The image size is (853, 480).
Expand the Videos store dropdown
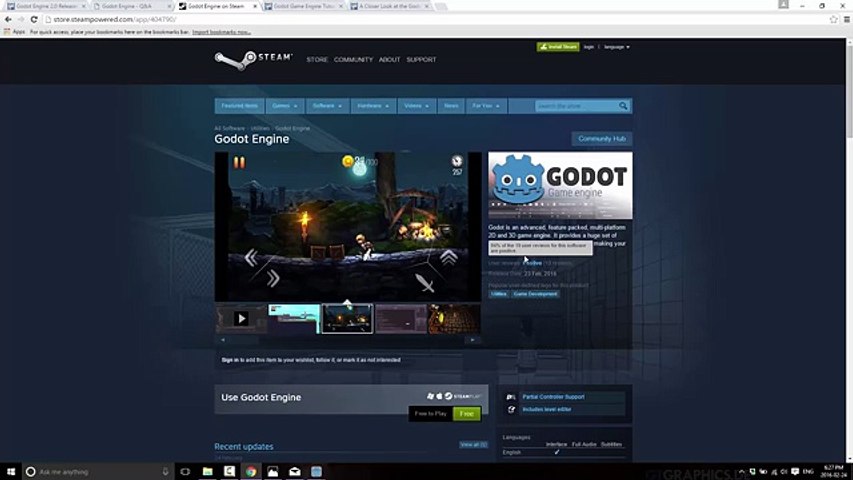point(416,106)
